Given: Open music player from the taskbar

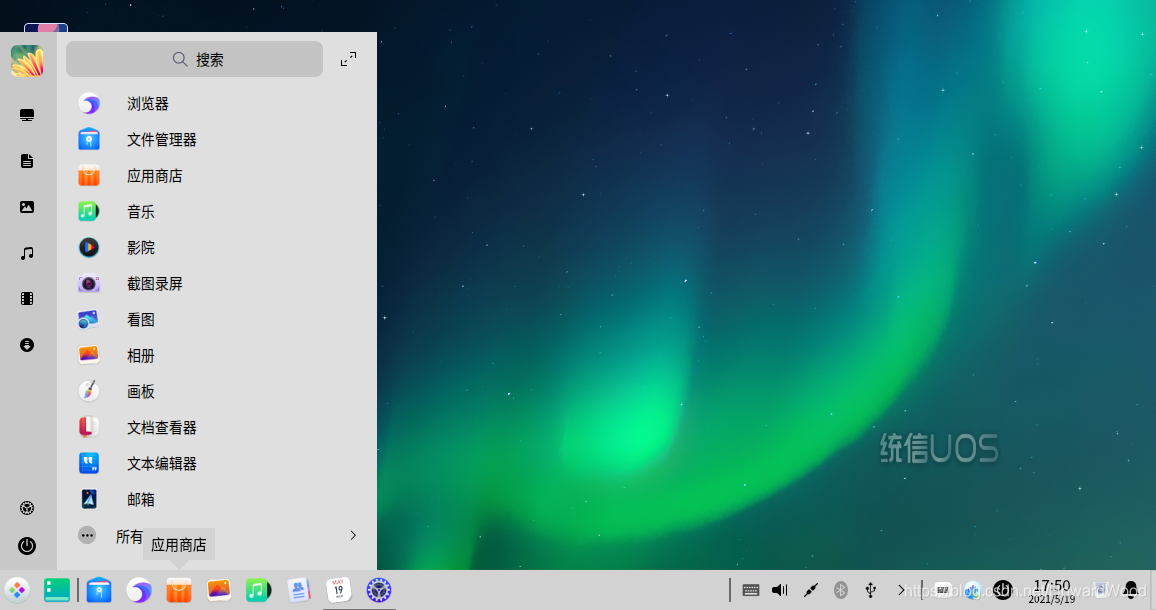Looking at the screenshot, I should [x=259, y=590].
